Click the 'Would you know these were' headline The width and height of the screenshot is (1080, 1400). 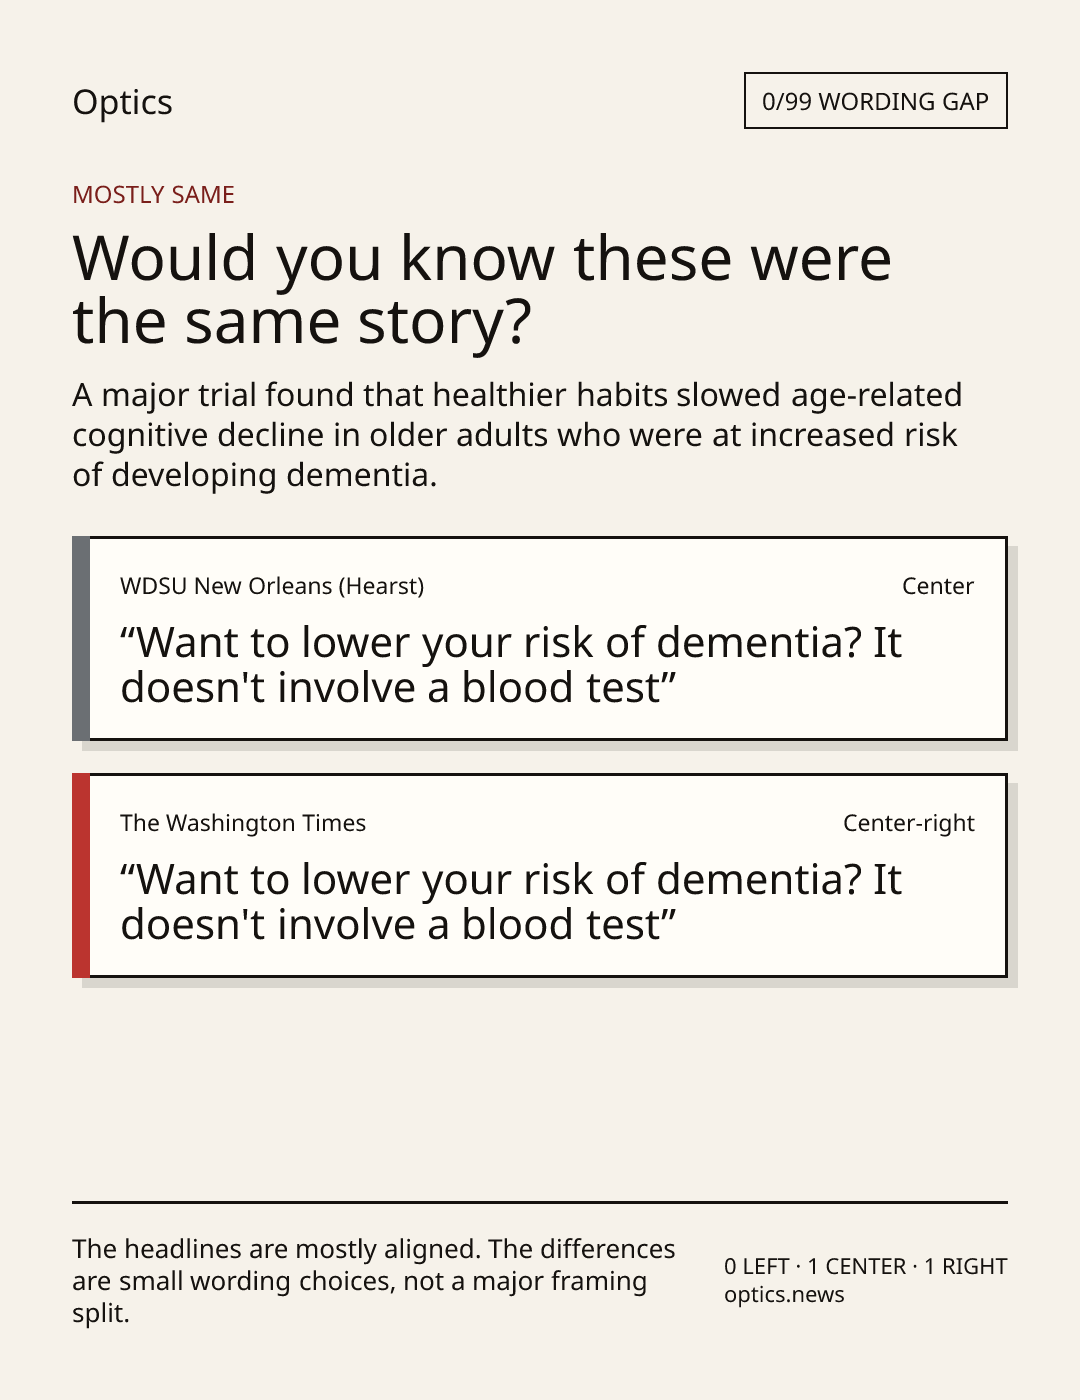(x=482, y=290)
